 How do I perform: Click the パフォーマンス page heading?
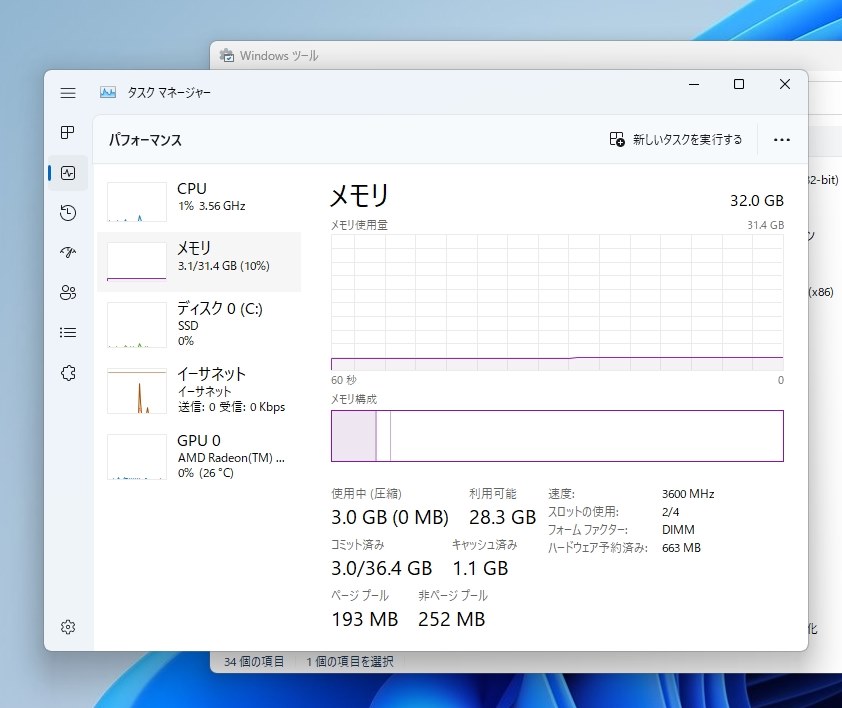coord(146,140)
